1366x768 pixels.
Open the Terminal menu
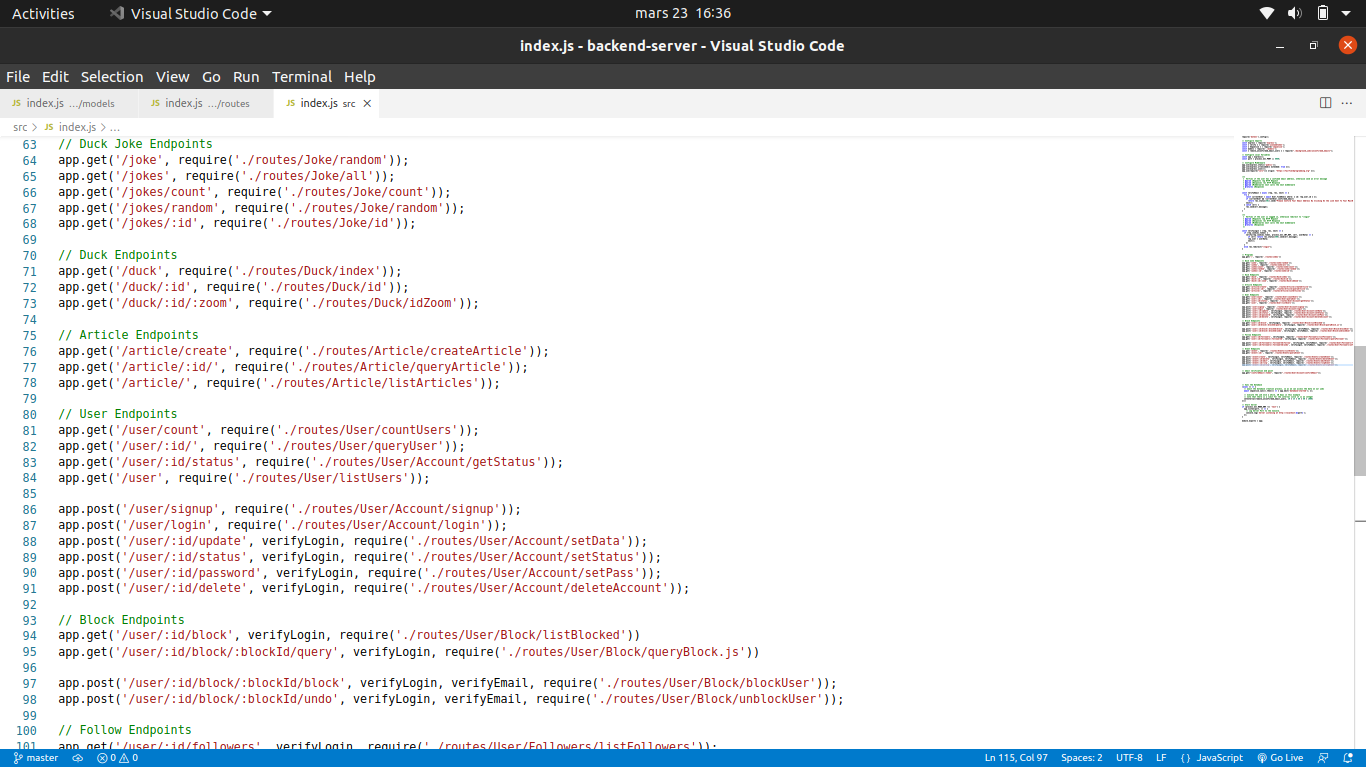pyautogui.click(x=302, y=77)
